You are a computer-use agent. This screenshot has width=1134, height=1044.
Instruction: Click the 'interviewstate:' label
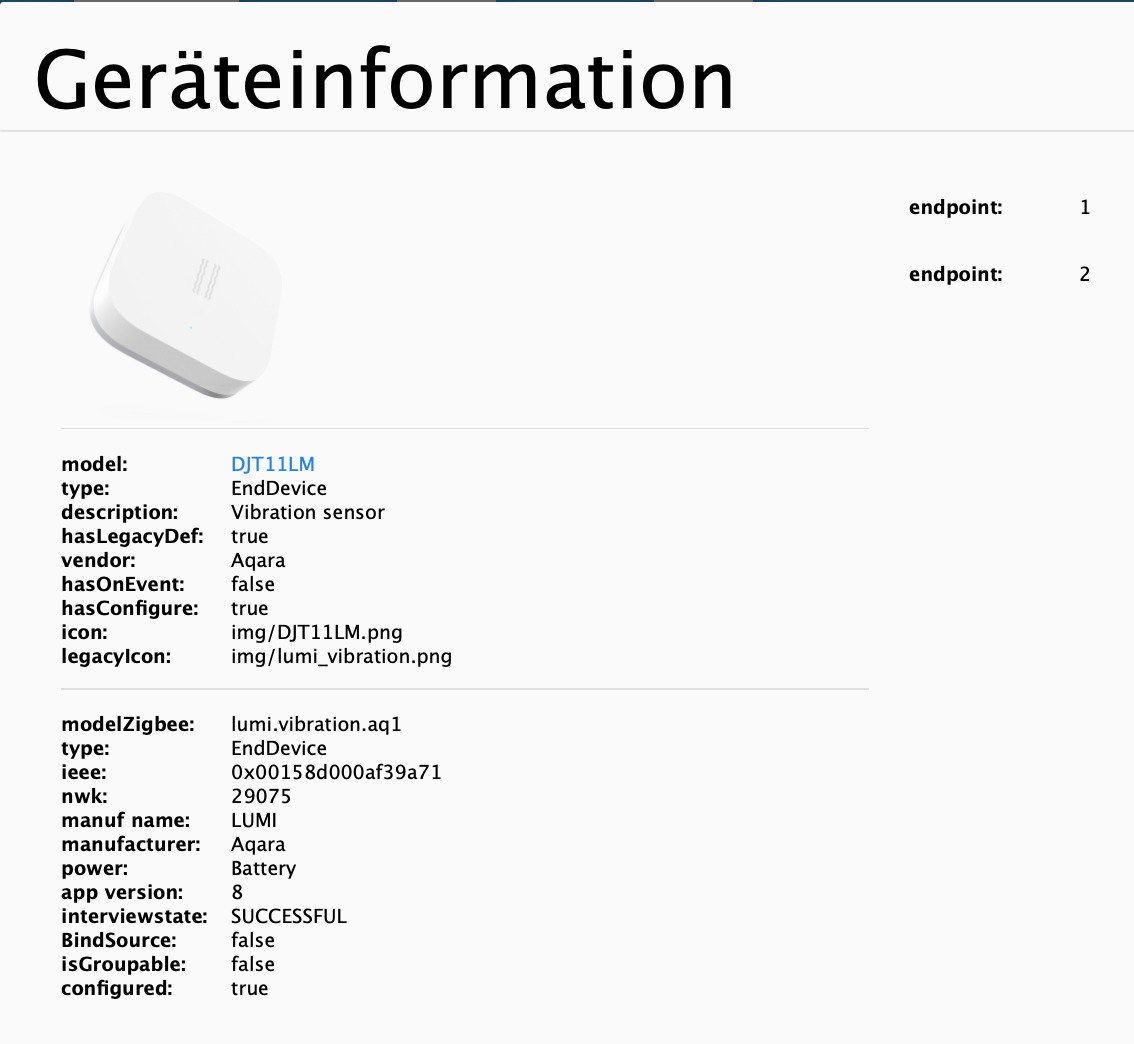[x=134, y=916]
